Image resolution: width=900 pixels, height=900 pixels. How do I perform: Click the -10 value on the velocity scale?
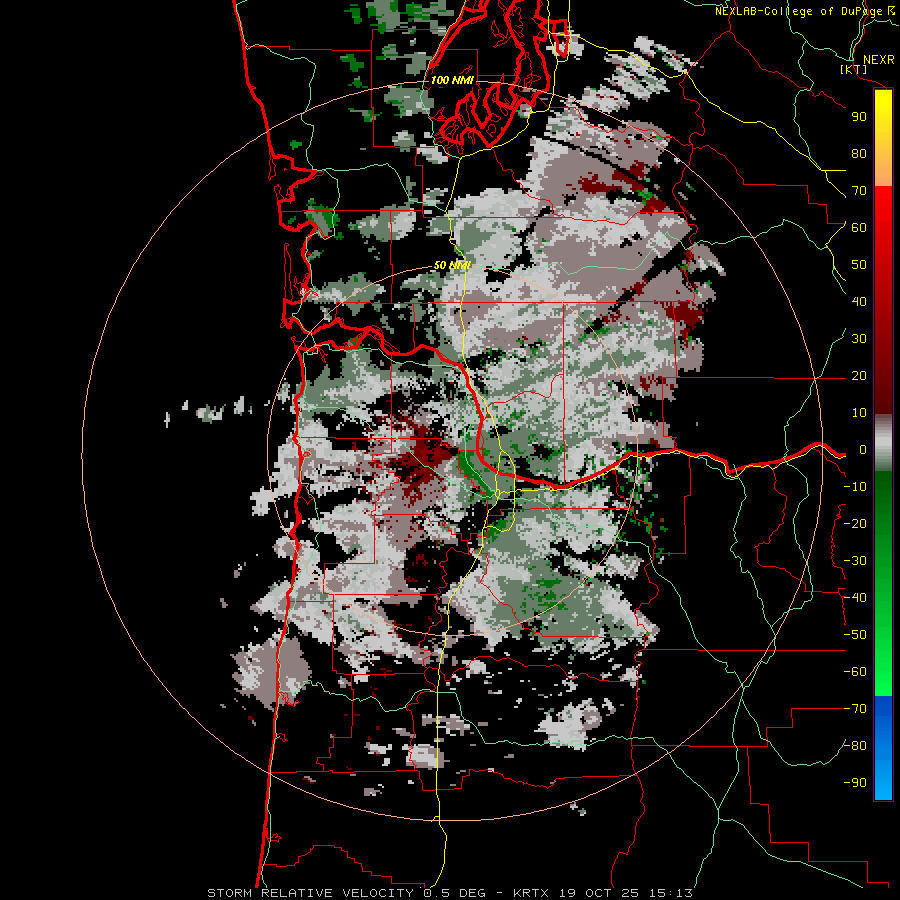pyautogui.click(x=855, y=487)
